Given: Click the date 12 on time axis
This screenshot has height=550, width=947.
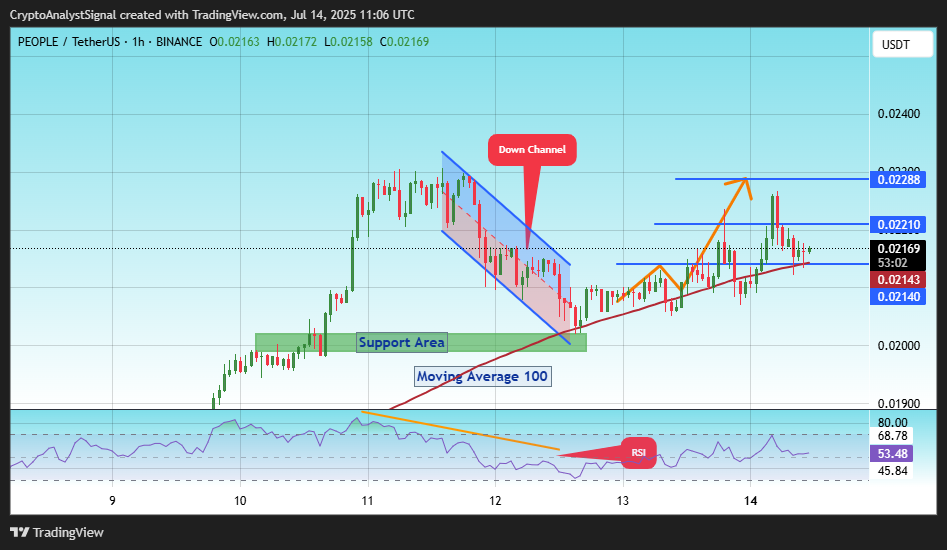Looking at the screenshot, I should (495, 500).
